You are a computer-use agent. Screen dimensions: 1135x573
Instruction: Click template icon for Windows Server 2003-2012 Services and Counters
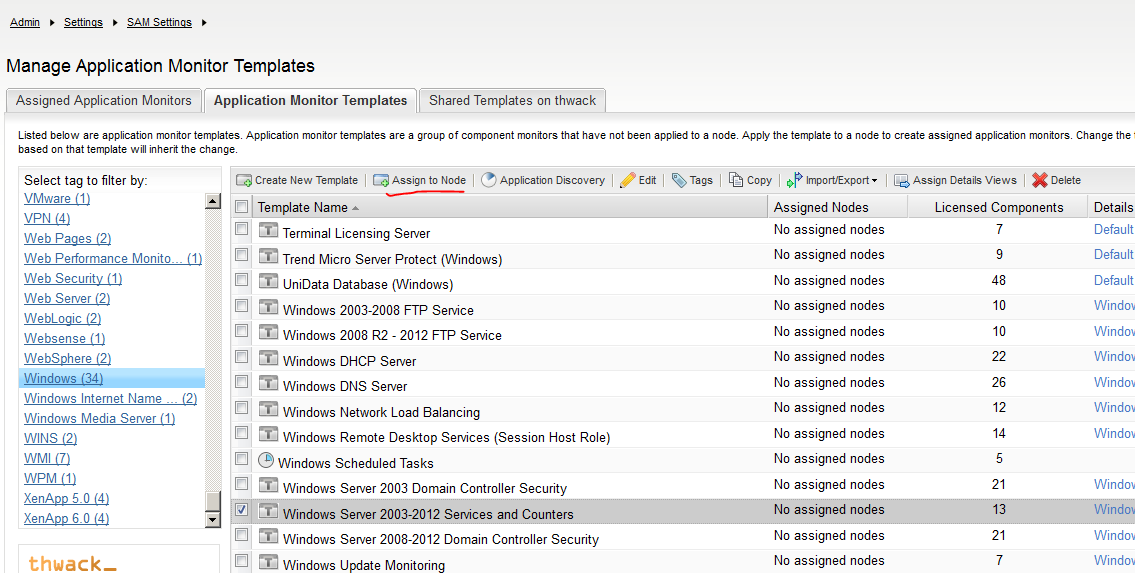click(x=269, y=512)
